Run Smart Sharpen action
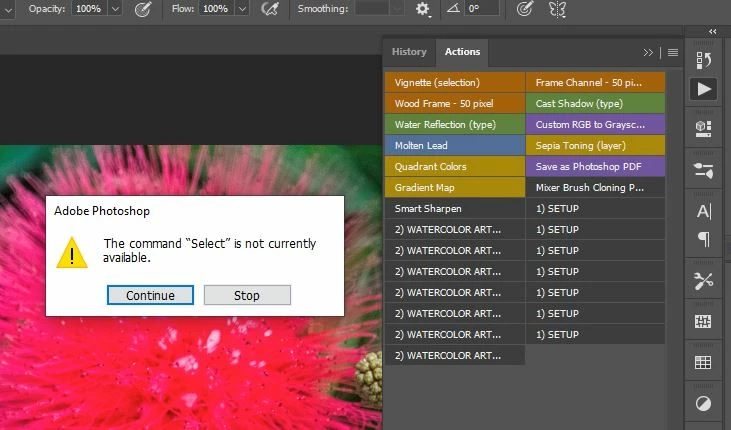Image resolution: width=731 pixels, height=430 pixels. point(455,208)
